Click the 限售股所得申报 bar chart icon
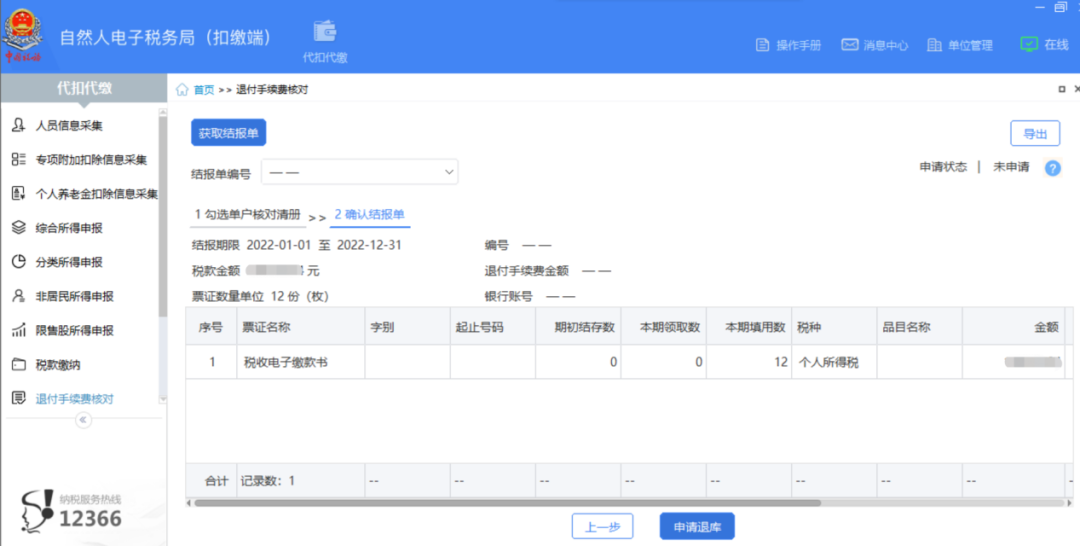Viewport: 1080px width, 546px height. point(19,330)
